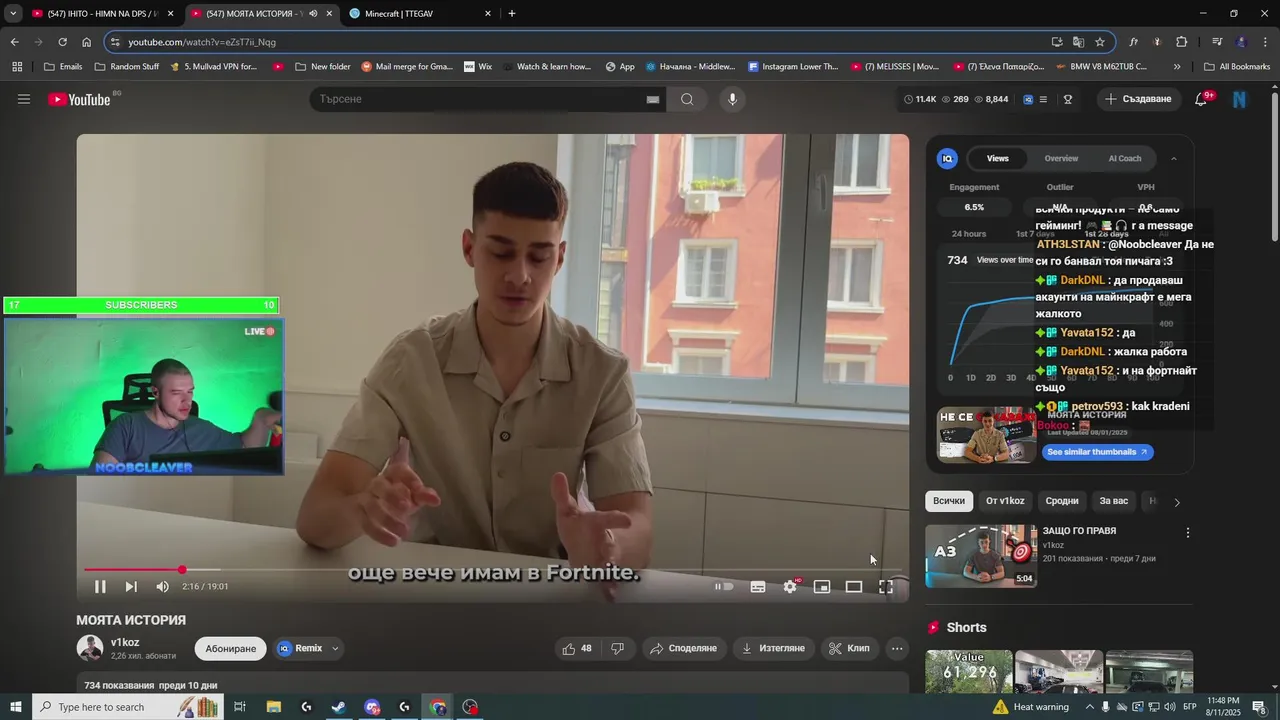Image resolution: width=1280 pixels, height=720 pixels.
Task: Reload the page in Chrome
Action: [62, 42]
